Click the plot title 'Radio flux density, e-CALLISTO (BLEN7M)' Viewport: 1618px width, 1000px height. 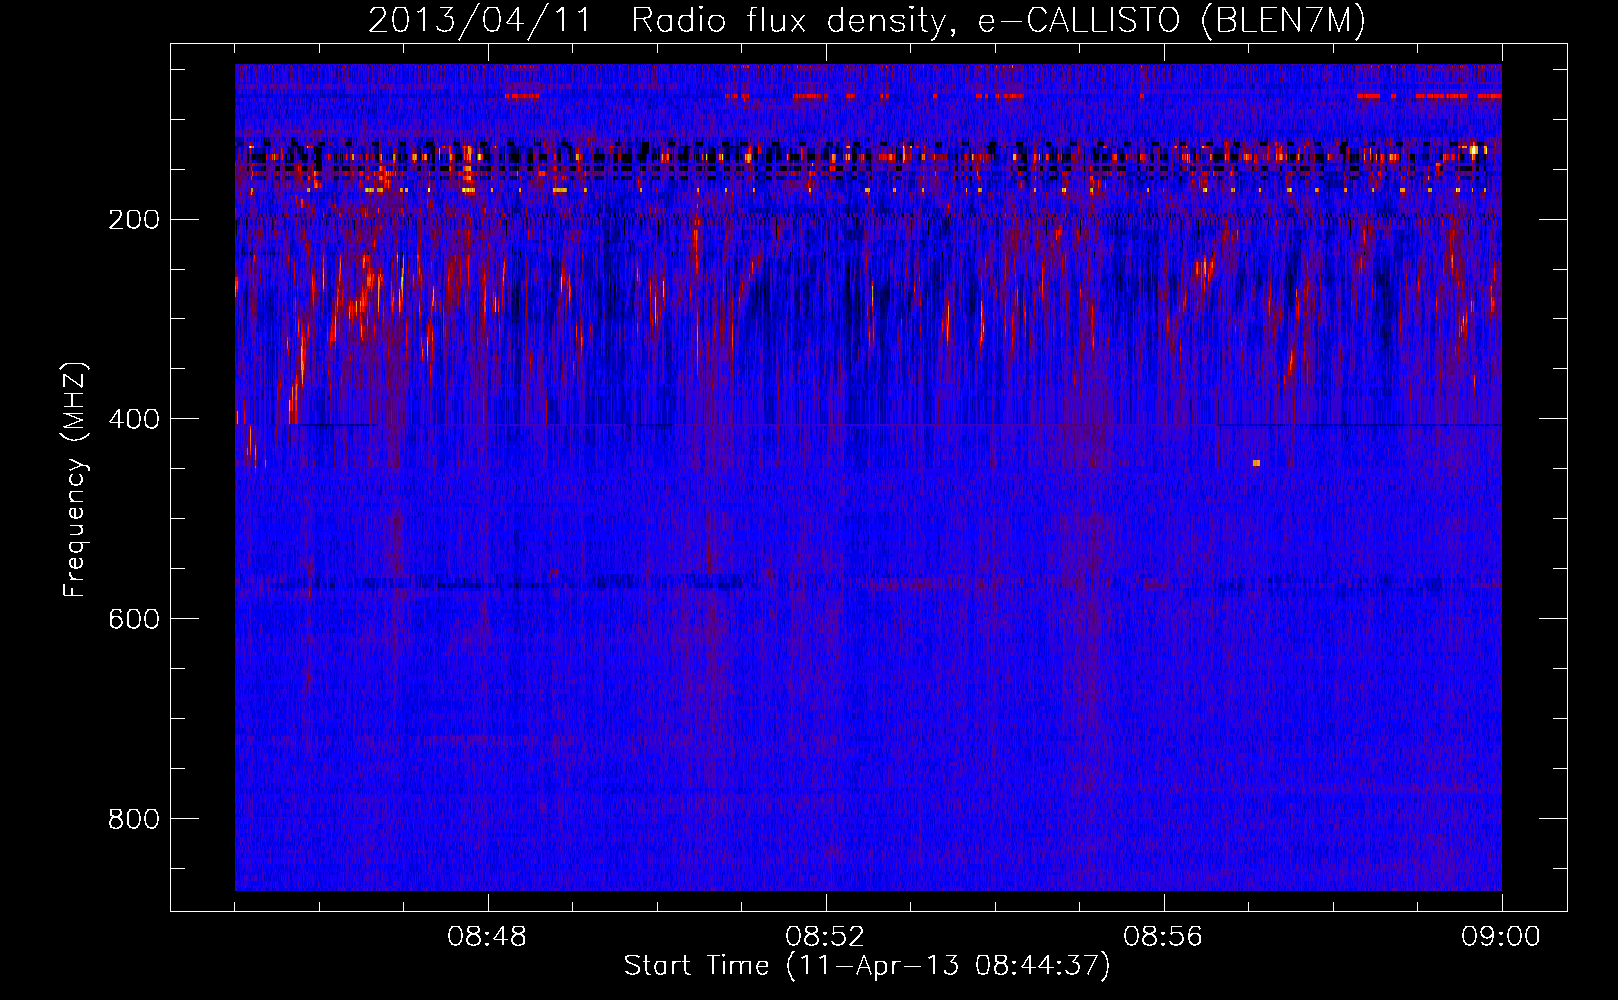(x=998, y=20)
